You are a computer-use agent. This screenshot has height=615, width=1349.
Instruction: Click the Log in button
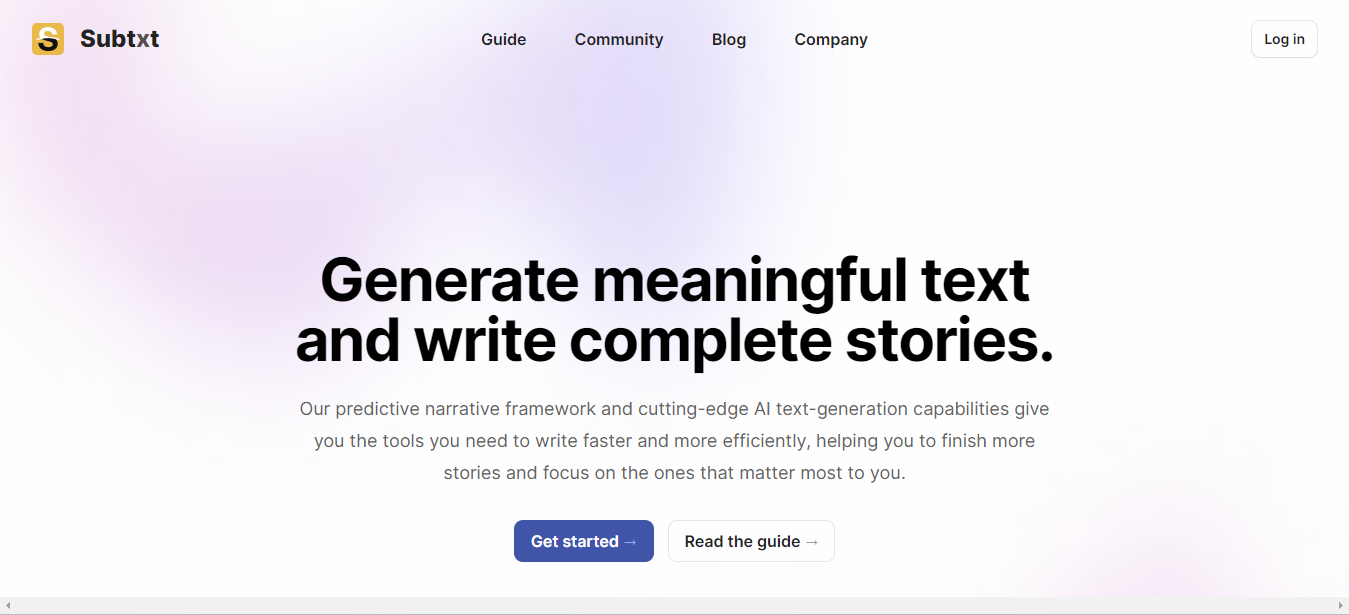[1284, 39]
